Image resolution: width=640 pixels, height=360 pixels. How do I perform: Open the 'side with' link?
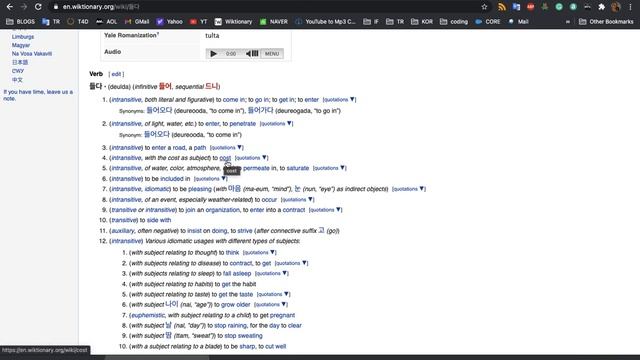click(x=158, y=220)
